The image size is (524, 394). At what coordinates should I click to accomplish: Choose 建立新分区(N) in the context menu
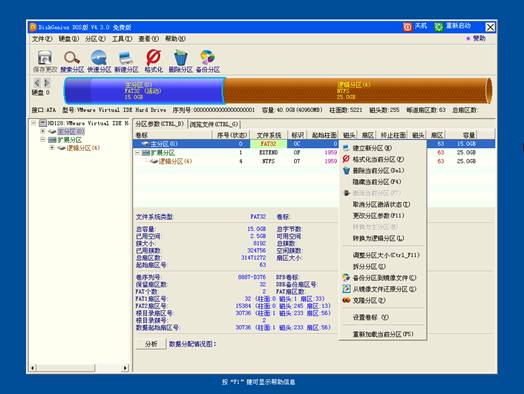point(383,148)
